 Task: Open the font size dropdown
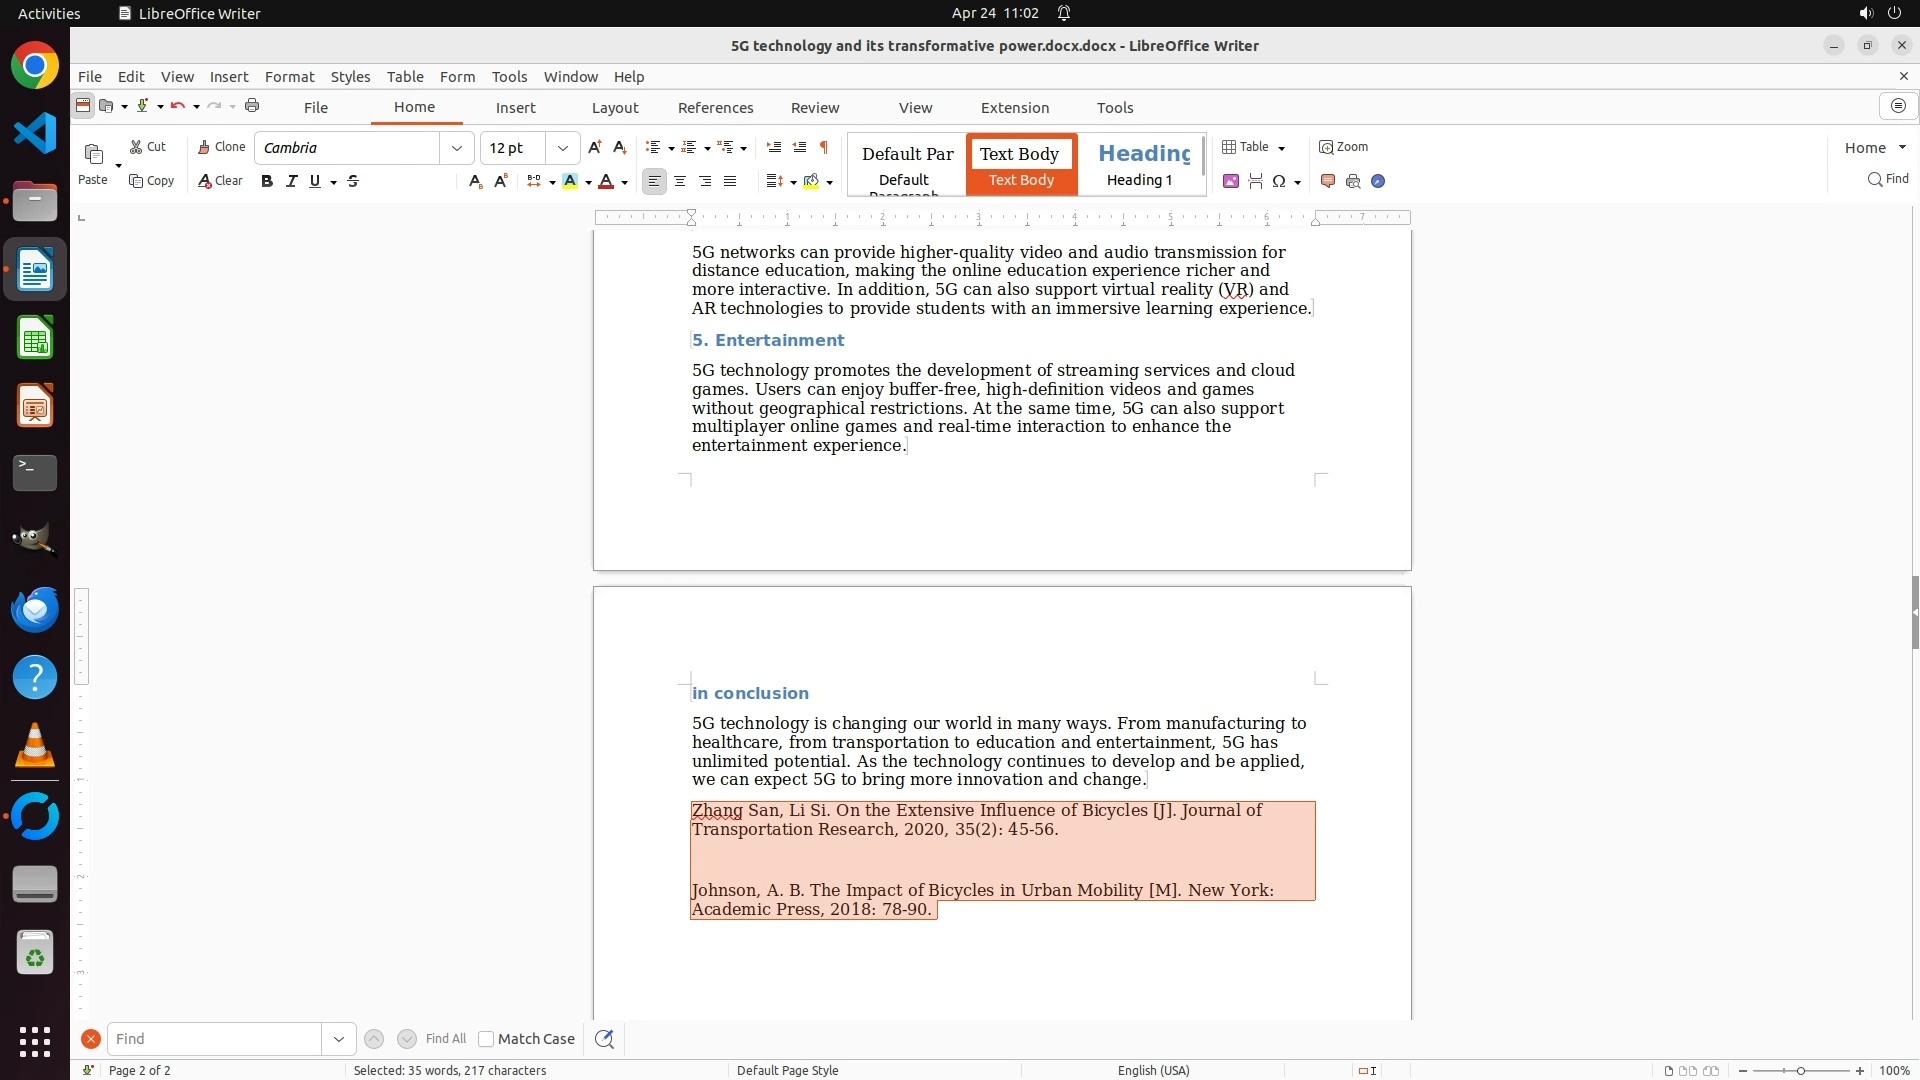563,148
